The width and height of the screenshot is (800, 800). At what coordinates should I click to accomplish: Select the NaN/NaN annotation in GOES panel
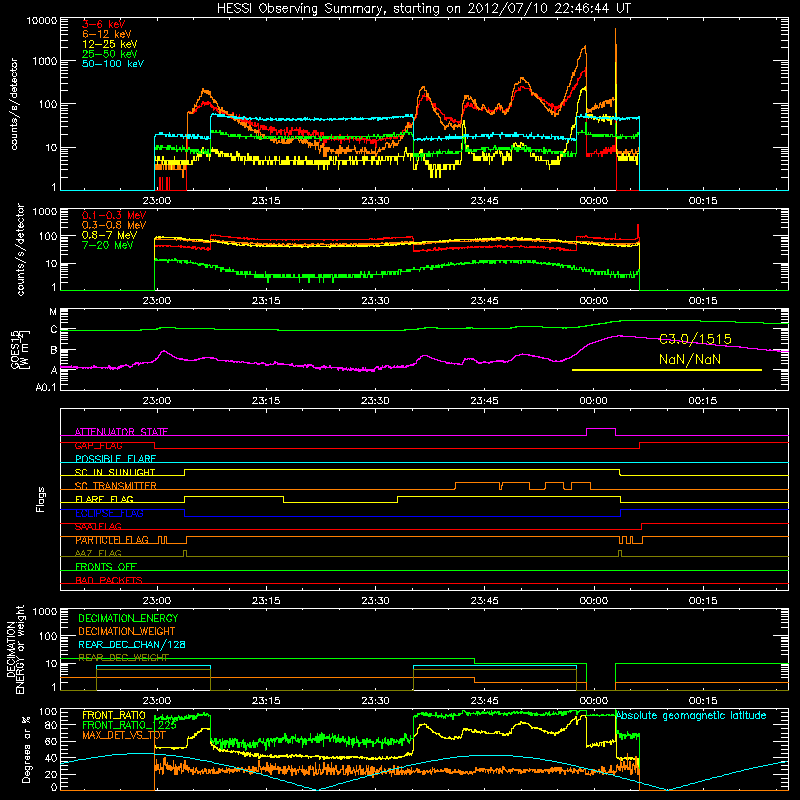click(690, 360)
